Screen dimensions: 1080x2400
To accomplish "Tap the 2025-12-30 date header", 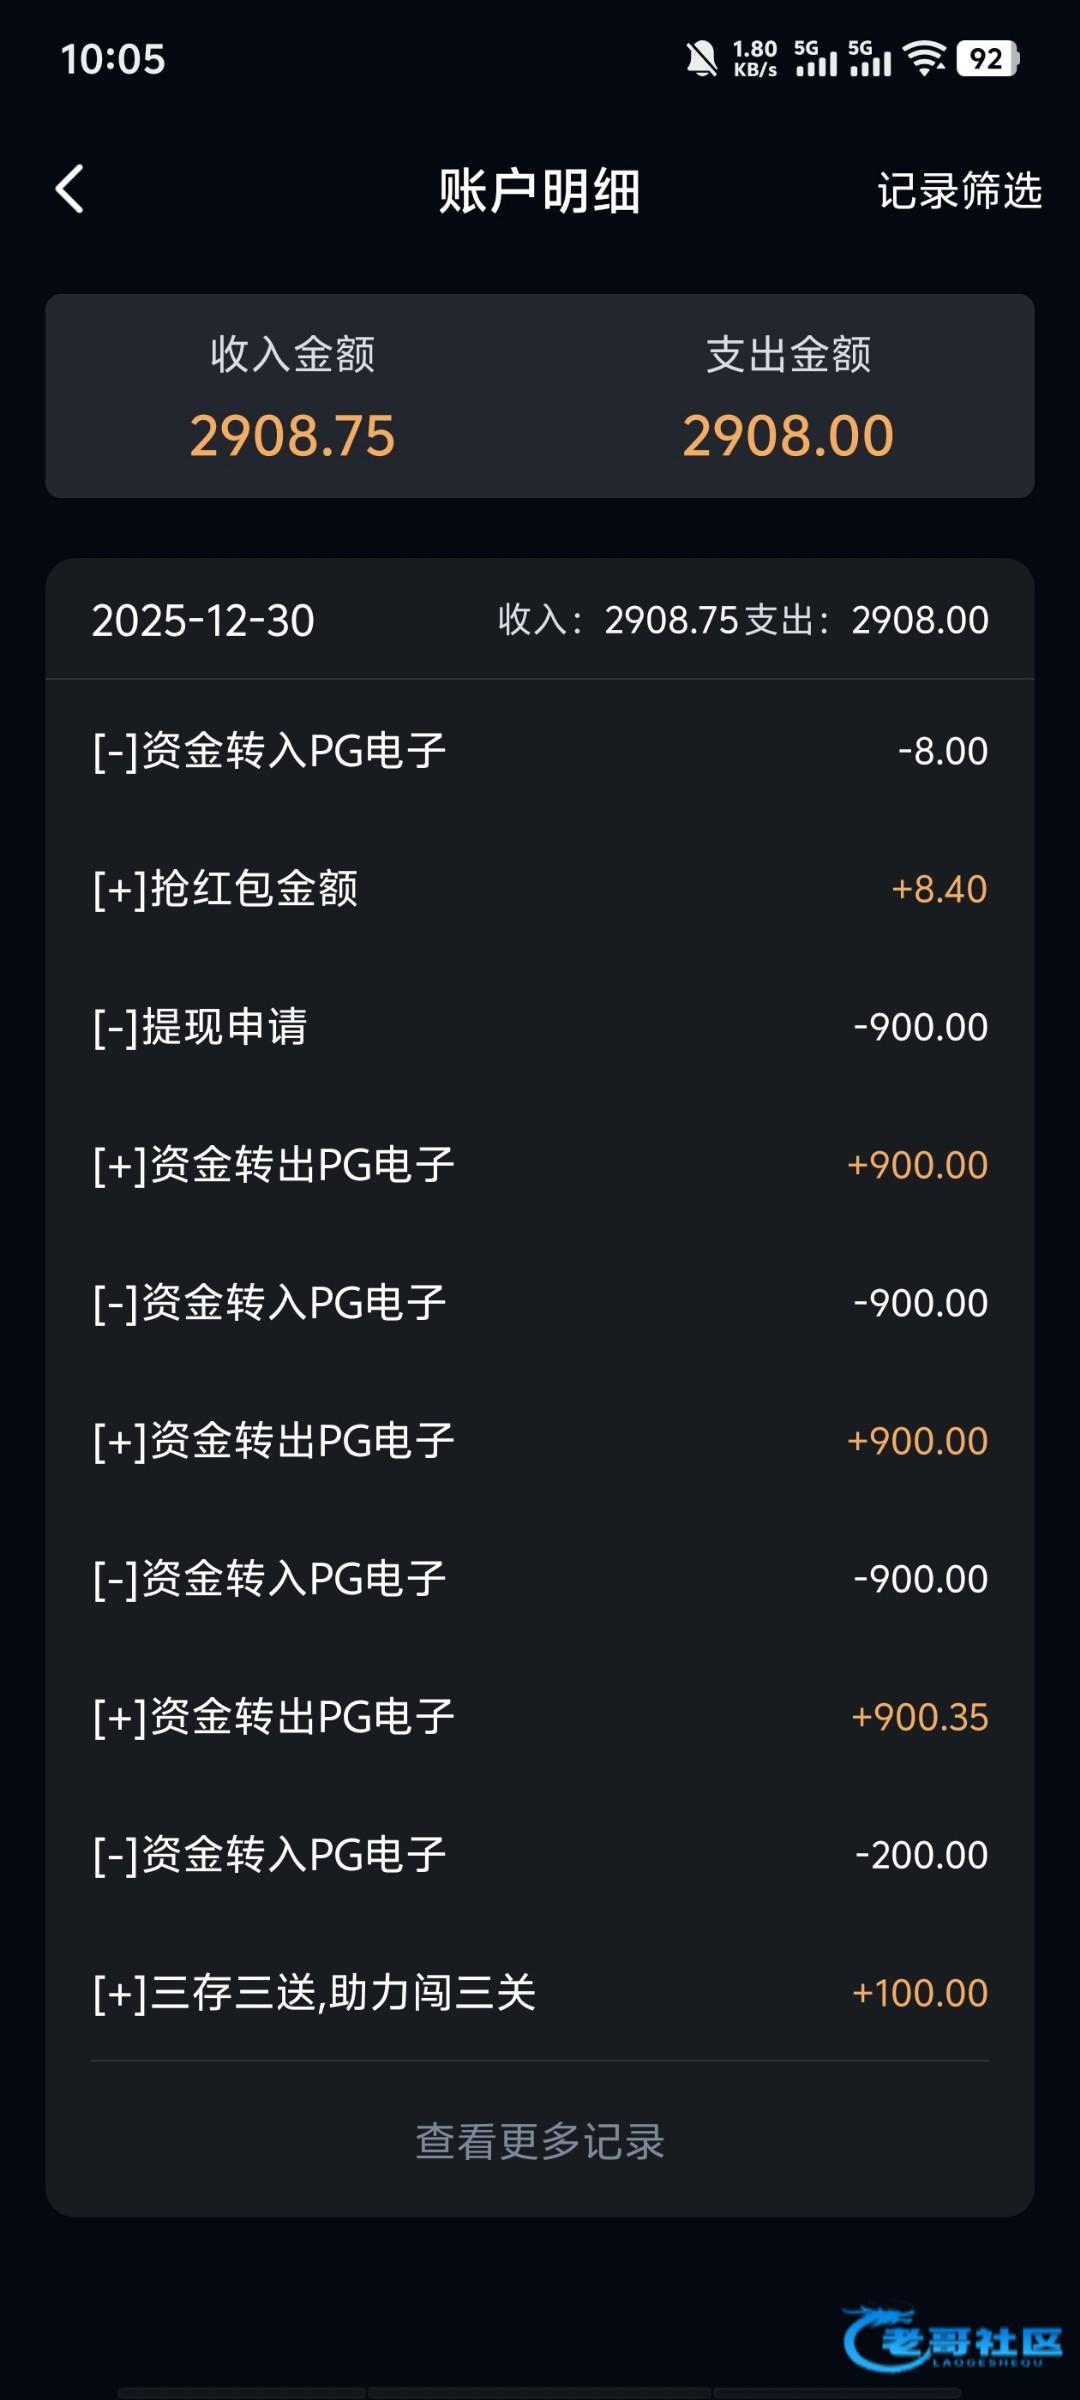I will pyautogui.click(x=203, y=620).
